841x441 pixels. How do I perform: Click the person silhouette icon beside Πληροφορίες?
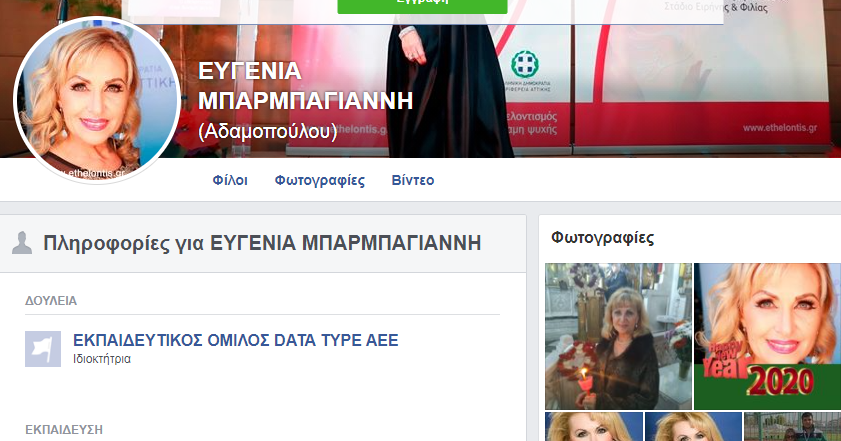pyautogui.click(x=22, y=243)
